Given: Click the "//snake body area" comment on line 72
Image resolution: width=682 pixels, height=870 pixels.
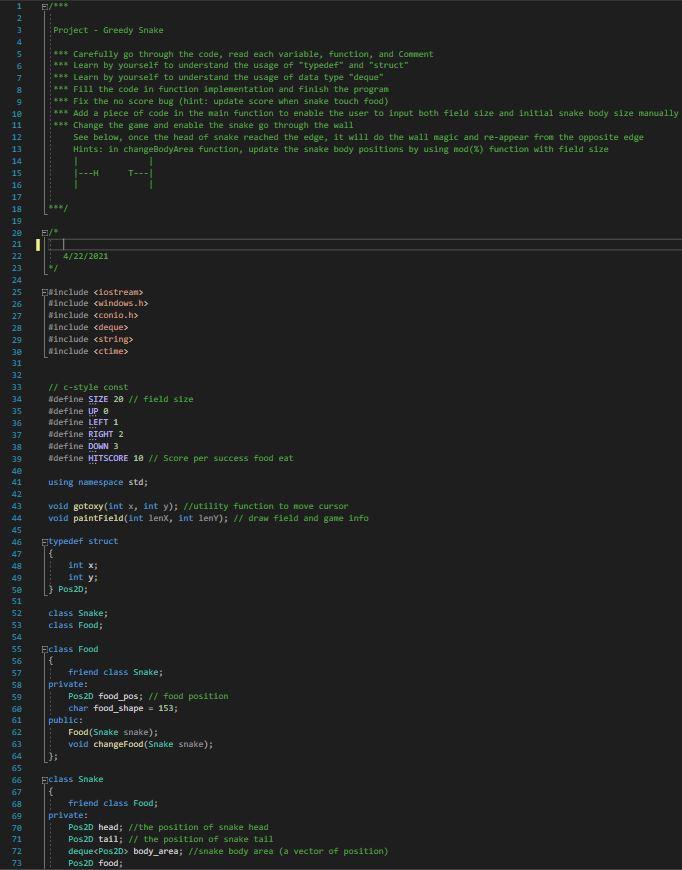Looking at the screenshot, I should coord(289,851).
